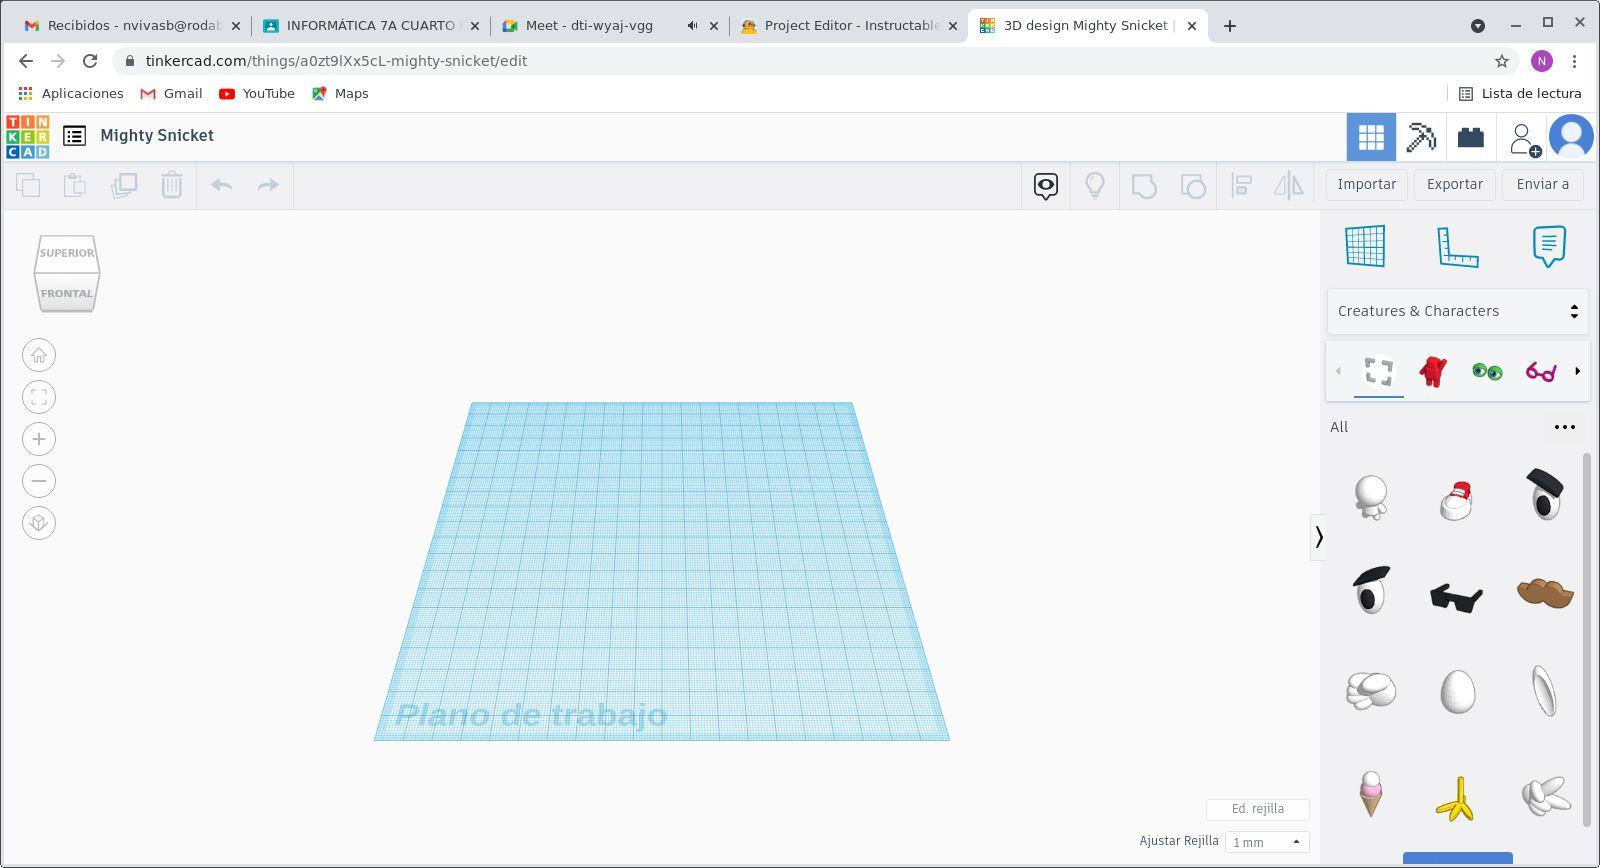Open the YouTube bookmark
The height and width of the screenshot is (868, 1600).
pos(257,93)
